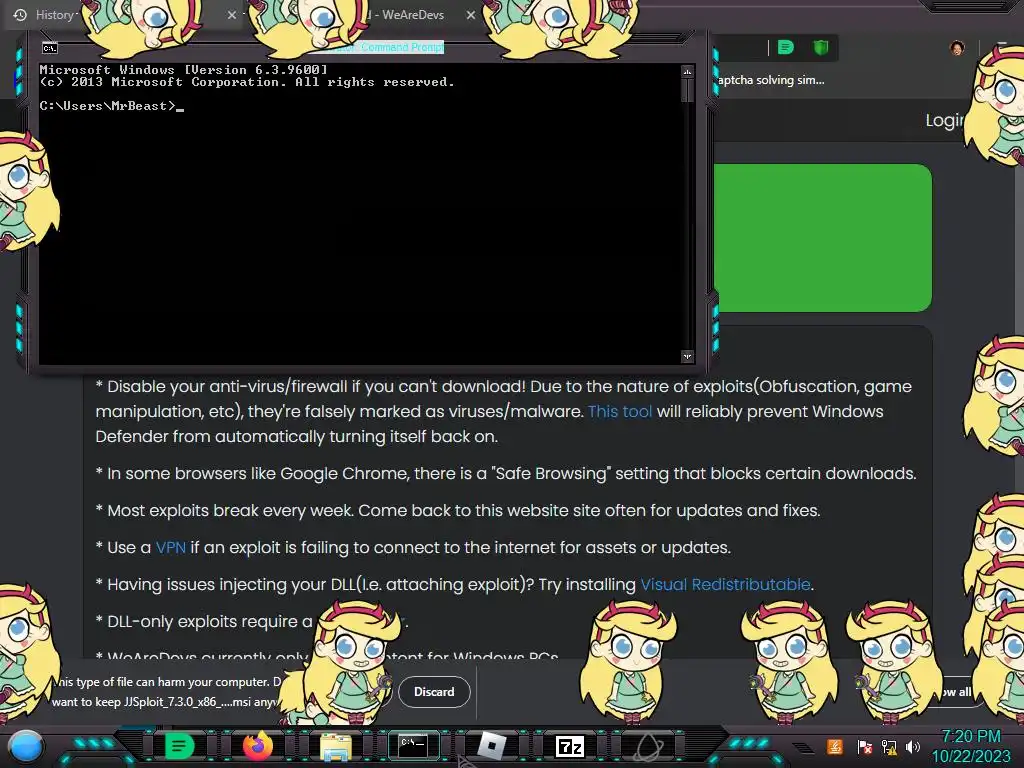Viewport: 1024px width, 768px height.
Task: Click the 'Microsoft Windows [Version 6.3.9600]' line
Action: click(184, 69)
